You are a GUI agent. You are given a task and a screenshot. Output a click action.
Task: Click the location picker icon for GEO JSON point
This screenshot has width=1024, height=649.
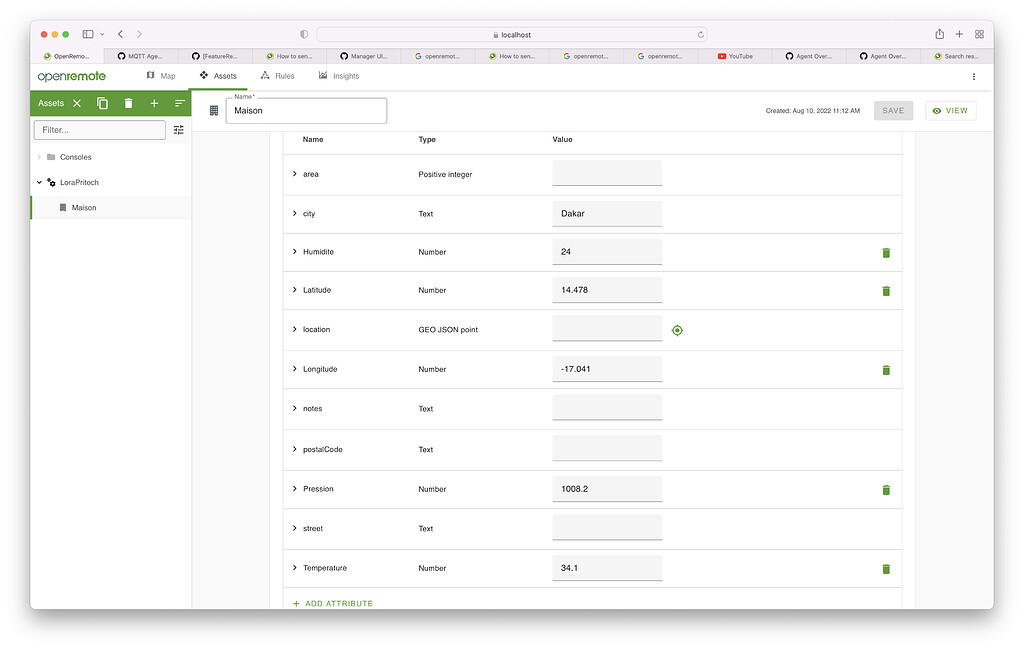[677, 330]
